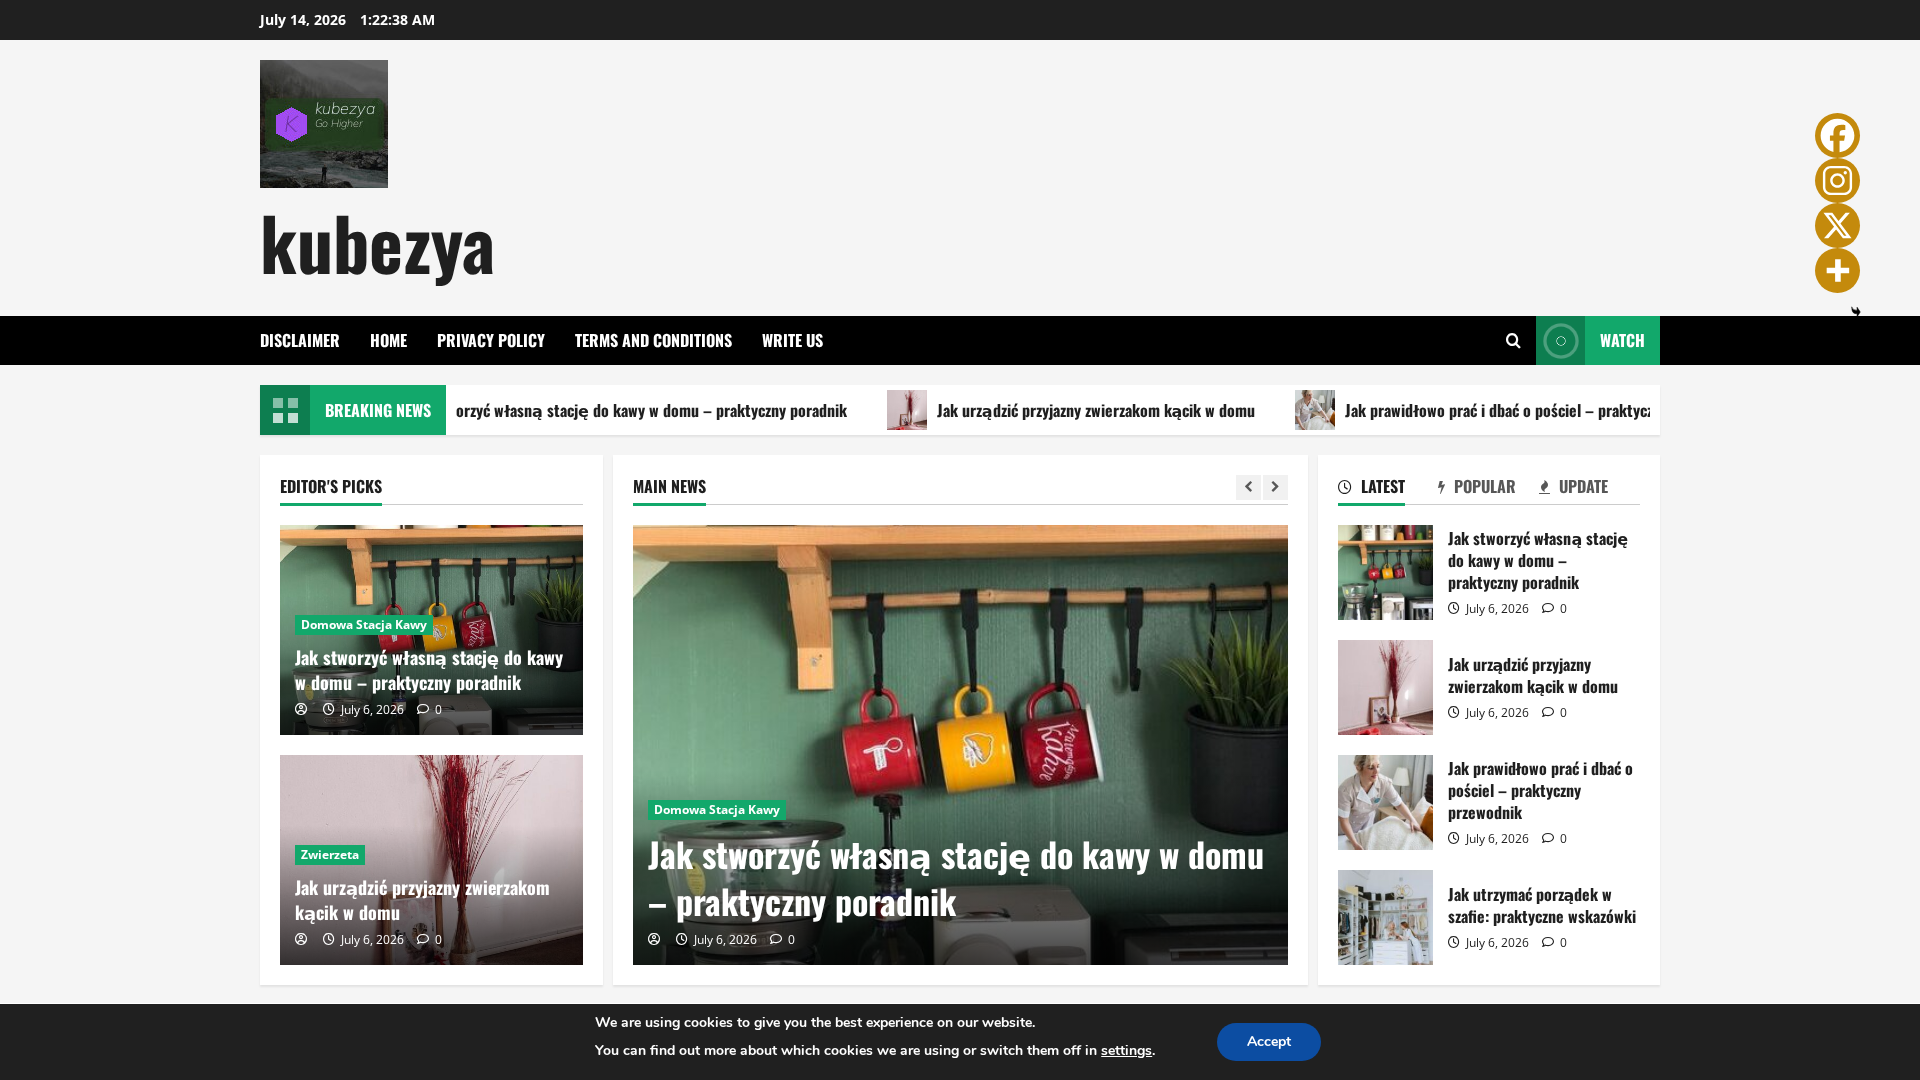Image resolution: width=1920 pixels, height=1080 pixels.
Task: Open the PRIVACY POLICY menu item
Action: click(491, 340)
